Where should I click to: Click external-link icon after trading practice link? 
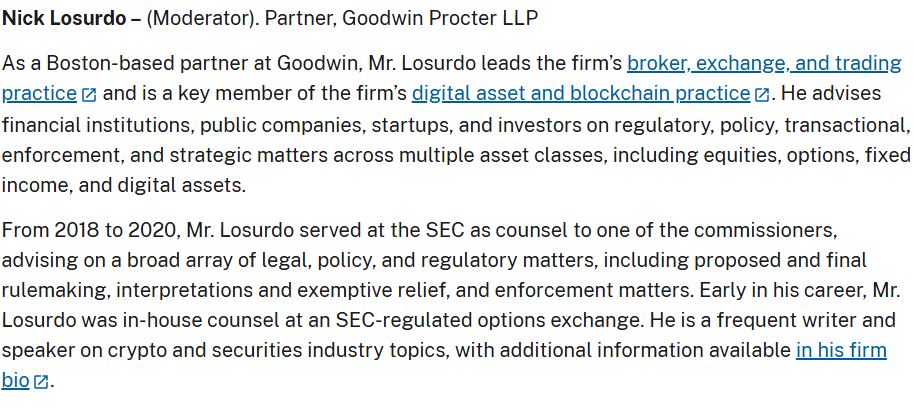[89, 94]
